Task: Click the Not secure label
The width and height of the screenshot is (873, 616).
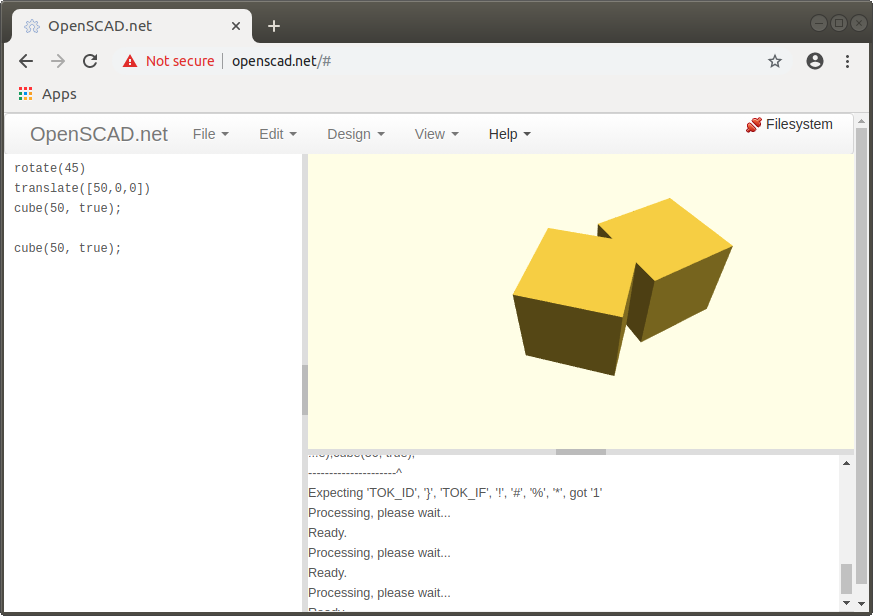Action: [x=180, y=61]
